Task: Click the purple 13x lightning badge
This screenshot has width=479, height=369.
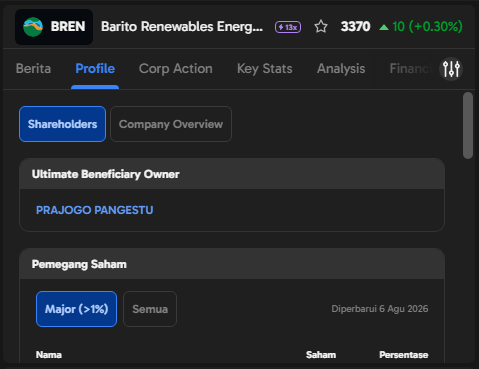Action: (288, 27)
